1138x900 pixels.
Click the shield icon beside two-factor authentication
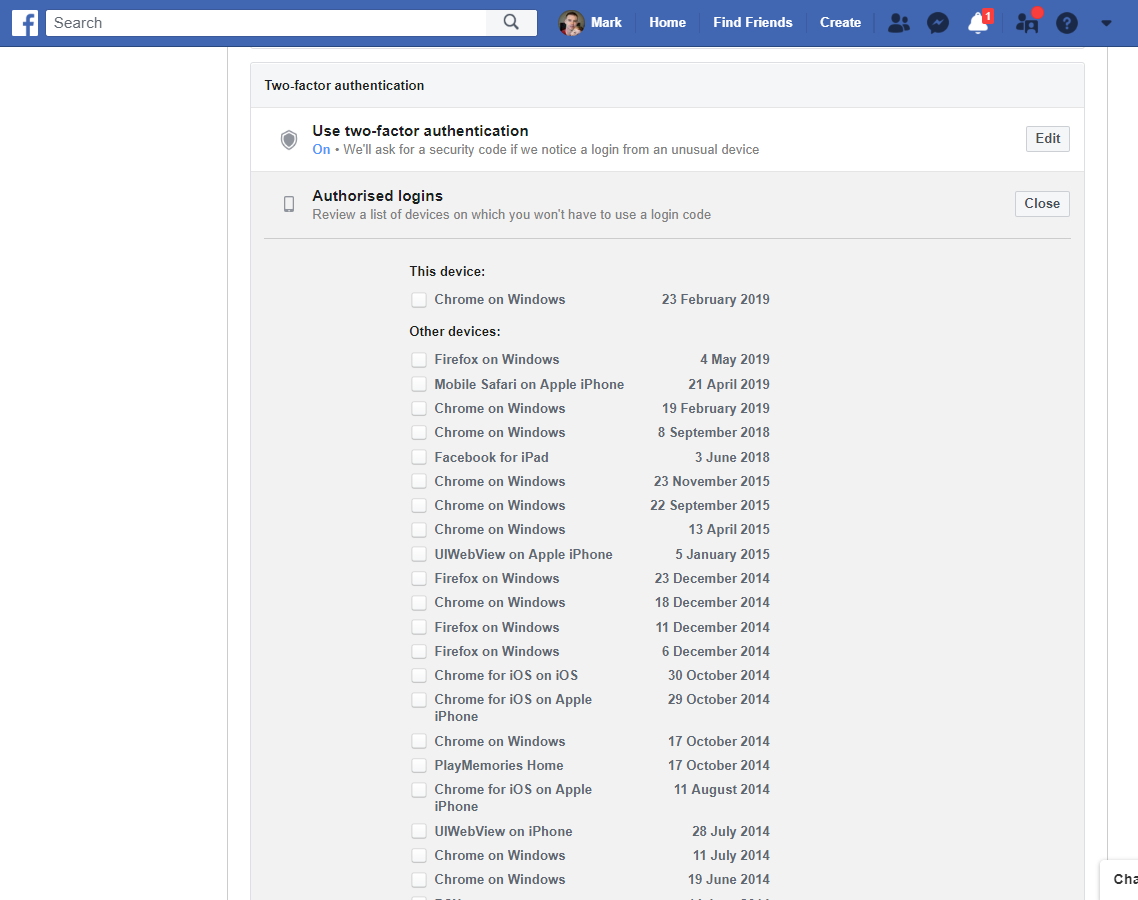coord(289,139)
